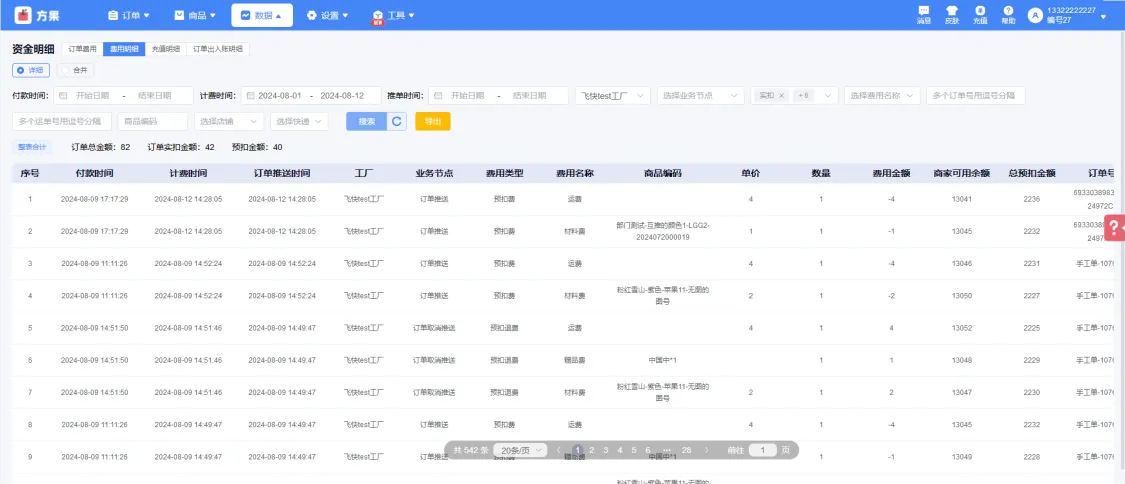1125x484 pixels.
Task: Open the 20条/页 page size dropdown
Action: (x=523, y=450)
